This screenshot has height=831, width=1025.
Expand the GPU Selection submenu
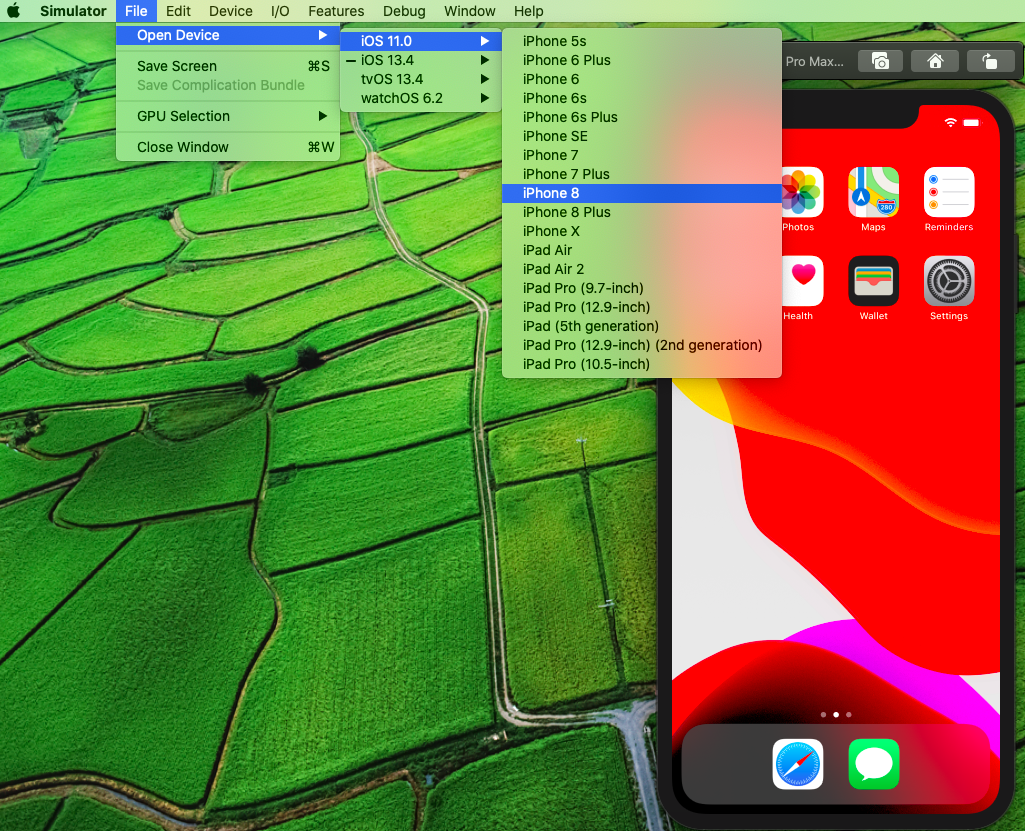click(228, 116)
